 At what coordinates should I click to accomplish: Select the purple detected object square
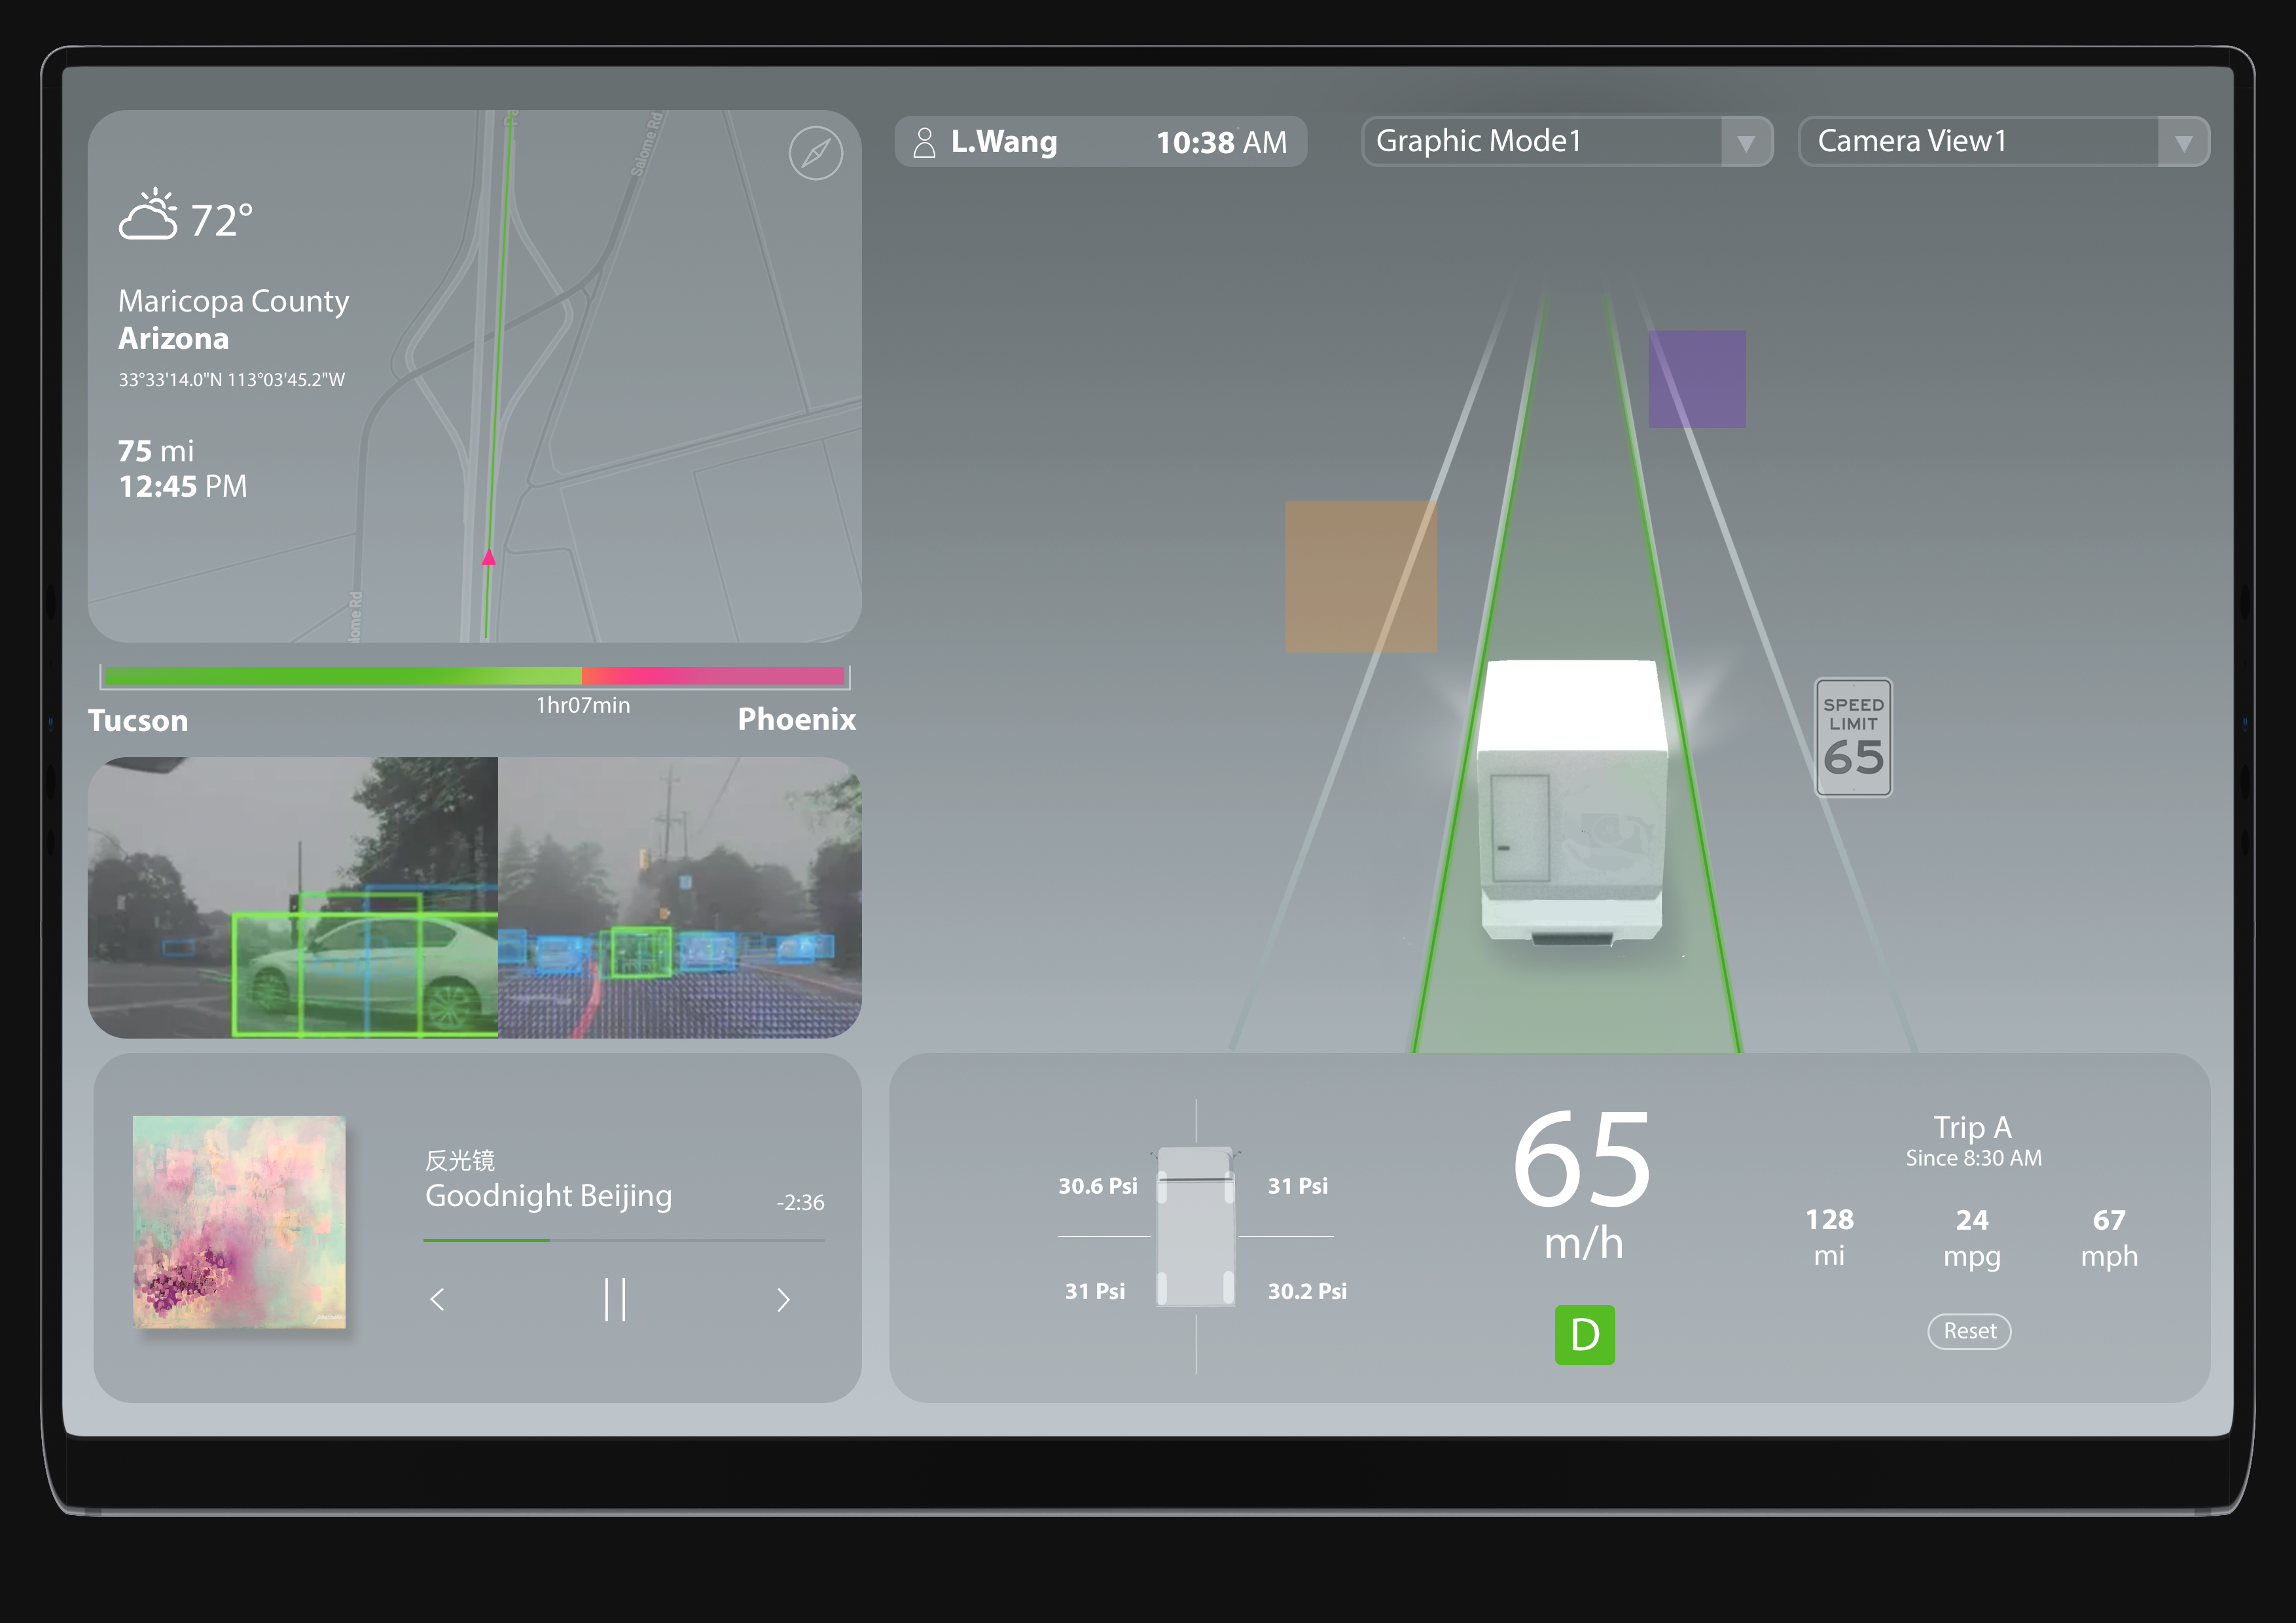[1697, 379]
